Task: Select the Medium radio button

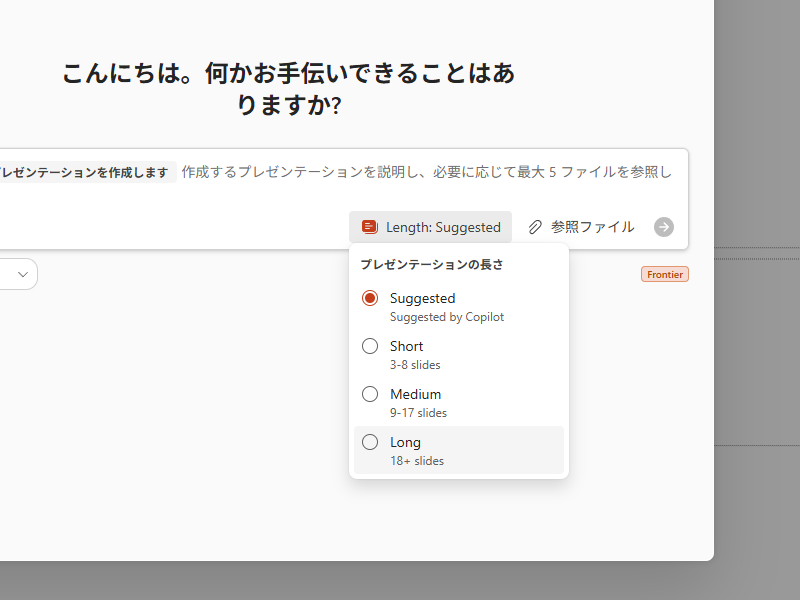Action: coord(370,393)
